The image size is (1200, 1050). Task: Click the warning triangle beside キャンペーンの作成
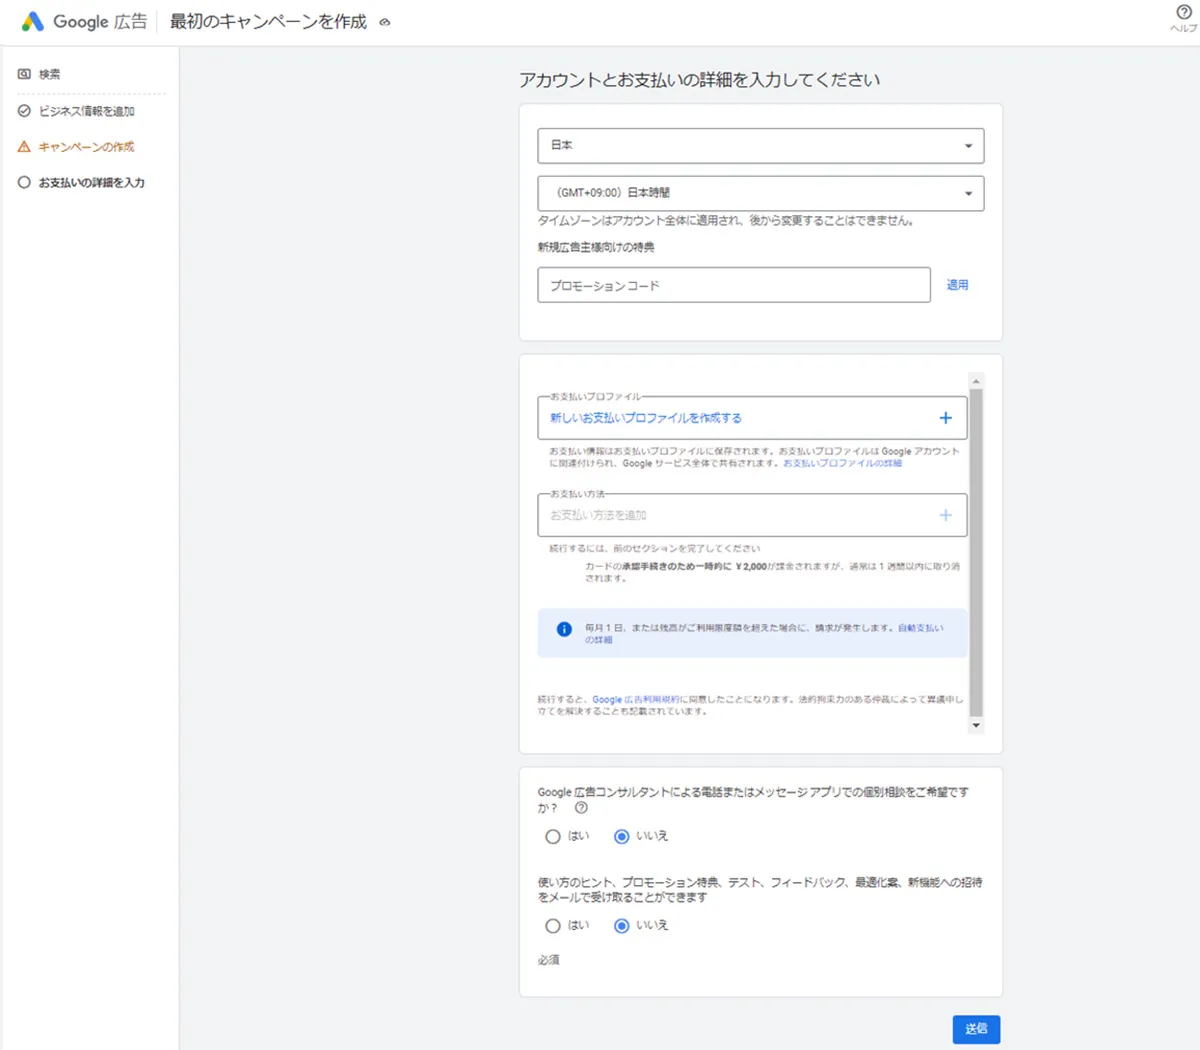click(x=23, y=146)
